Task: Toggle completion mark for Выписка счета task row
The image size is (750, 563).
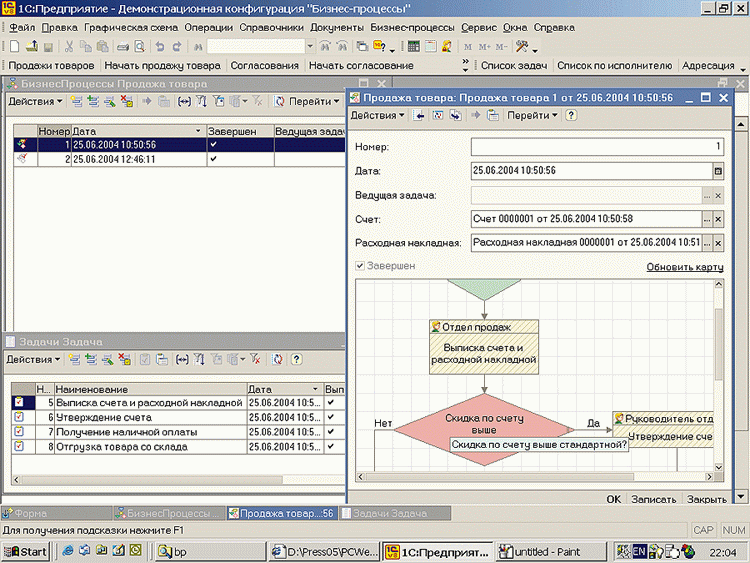Action: coord(331,403)
